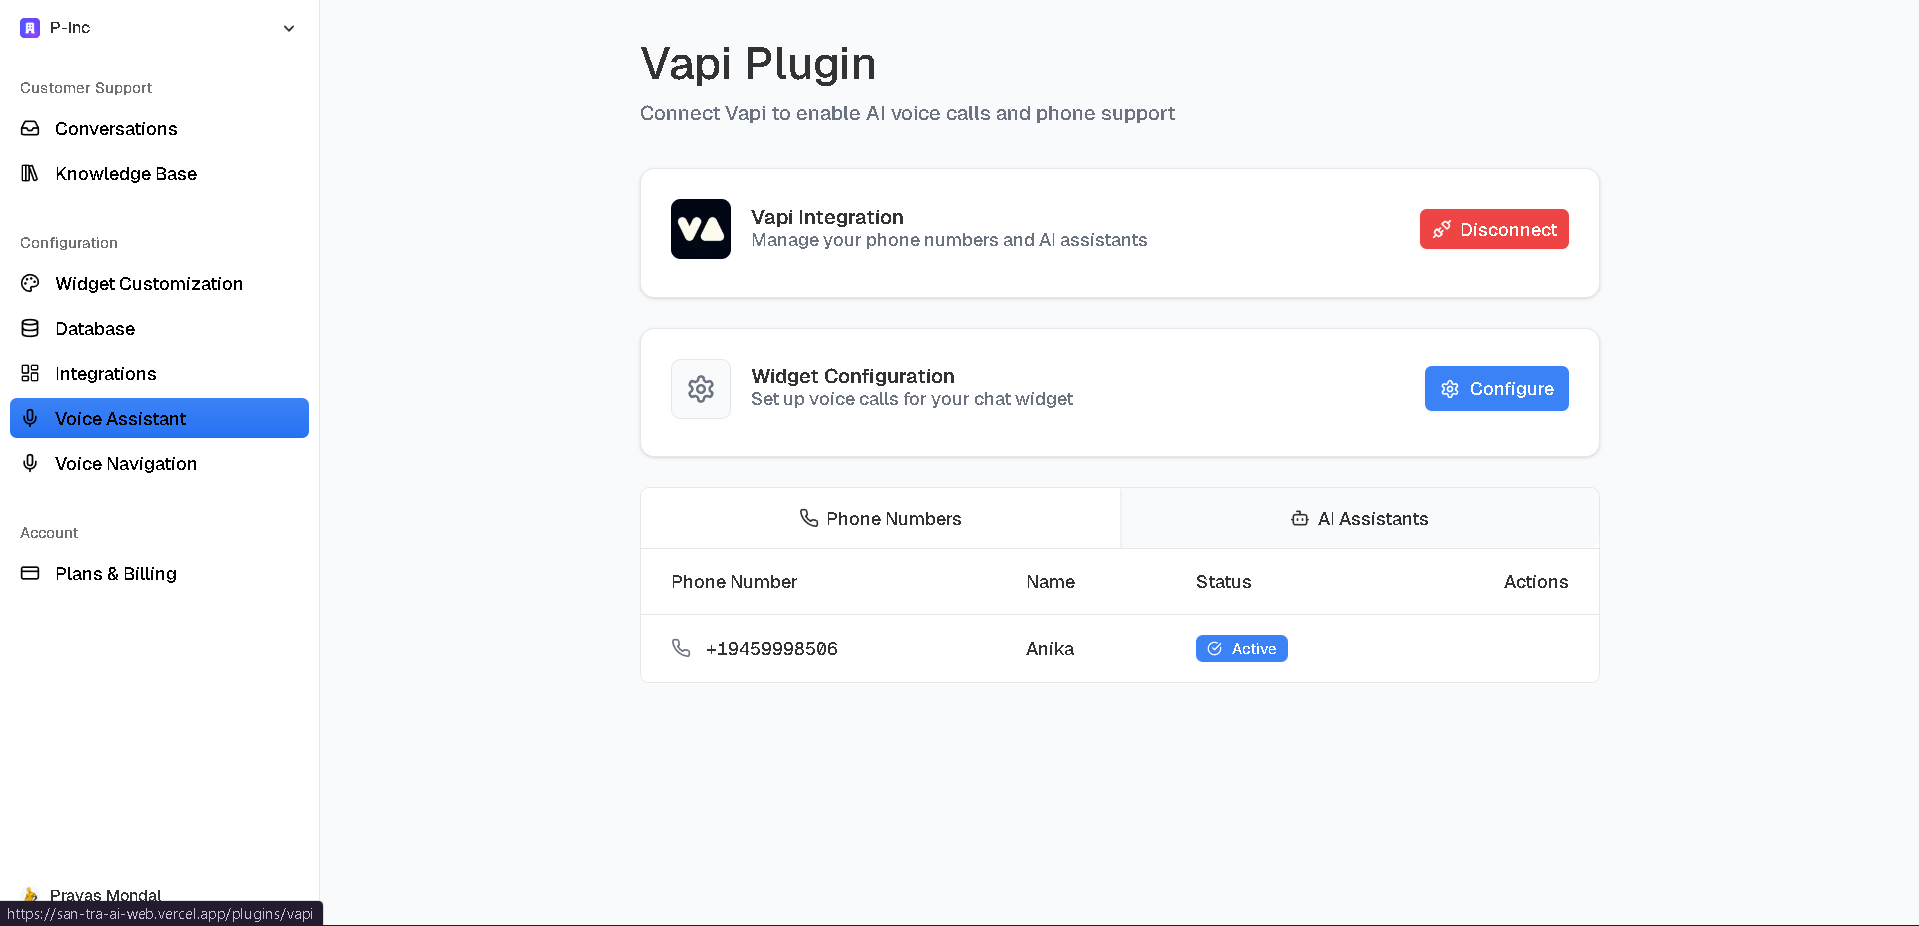This screenshot has width=1919, height=926.
Task: Click the Widget Configuration gear icon
Action: click(700, 389)
